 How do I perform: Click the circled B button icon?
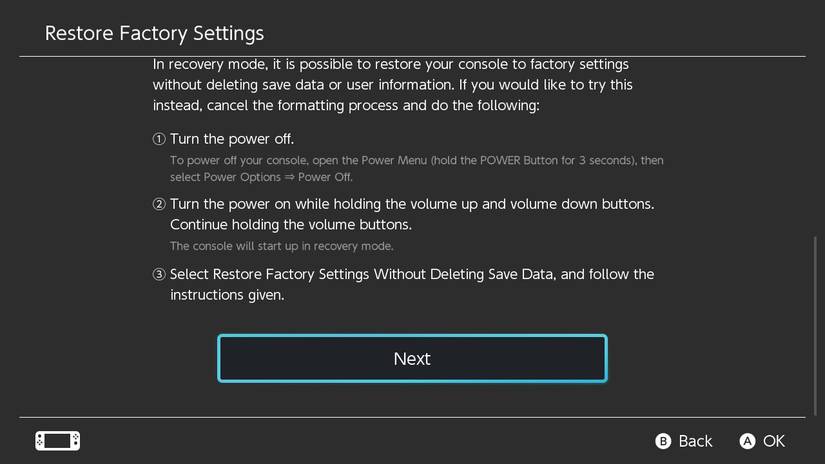(662, 441)
